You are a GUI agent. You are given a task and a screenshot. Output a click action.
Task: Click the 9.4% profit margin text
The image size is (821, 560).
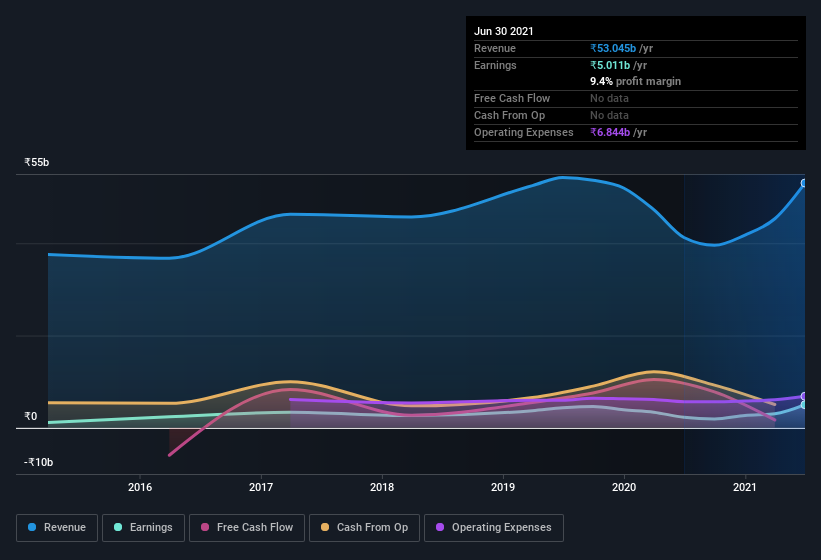click(x=635, y=81)
